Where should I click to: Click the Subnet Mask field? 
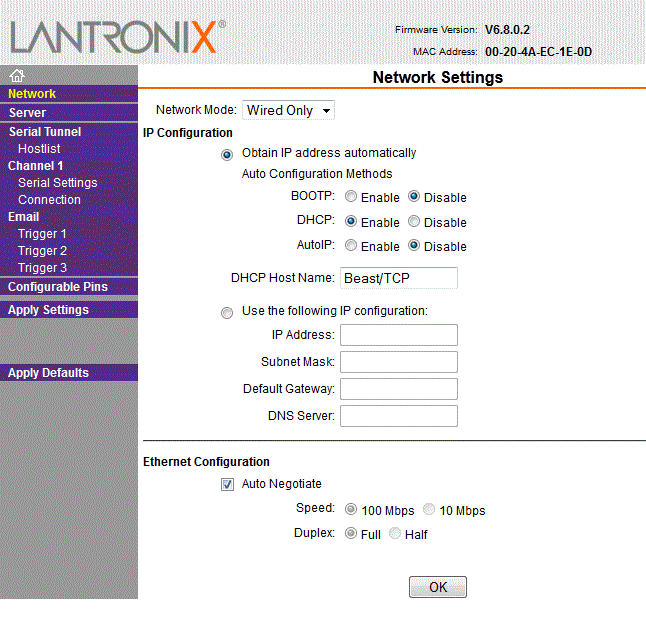(x=399, y=362)
